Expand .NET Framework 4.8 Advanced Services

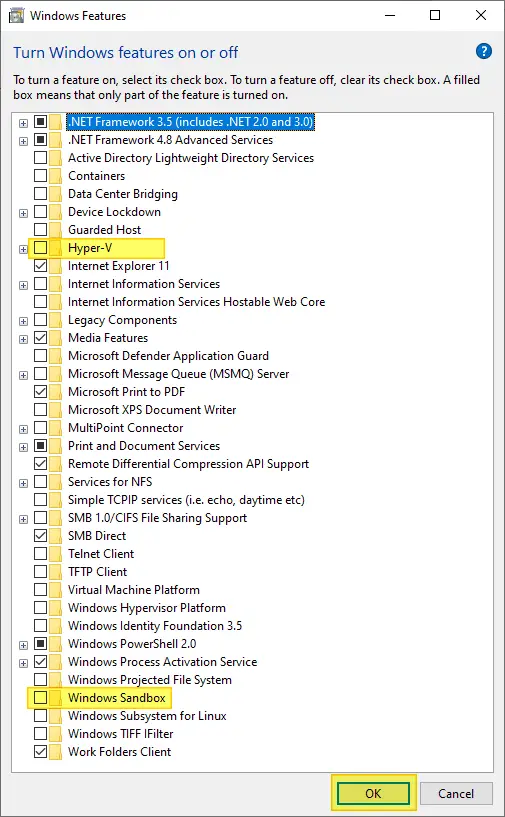23,141
